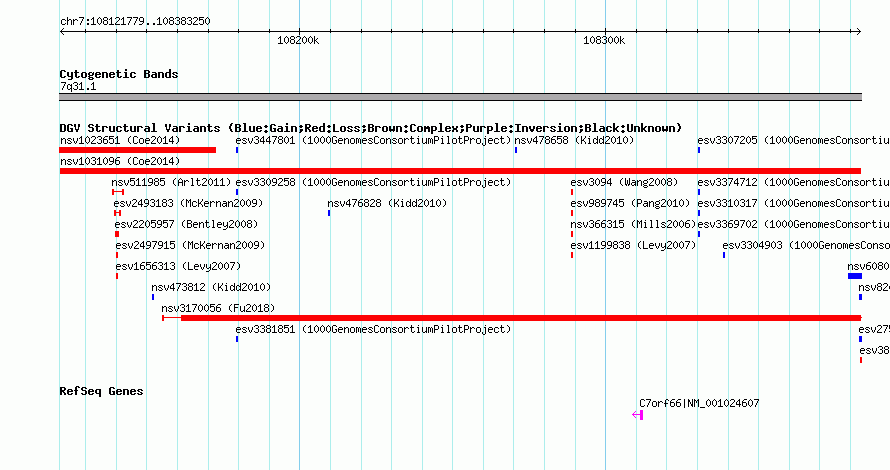This screenshot has width=890, height=470.
Task: Open the esv3094 (Wang2008) variant
Action: (x=624, y=182)
